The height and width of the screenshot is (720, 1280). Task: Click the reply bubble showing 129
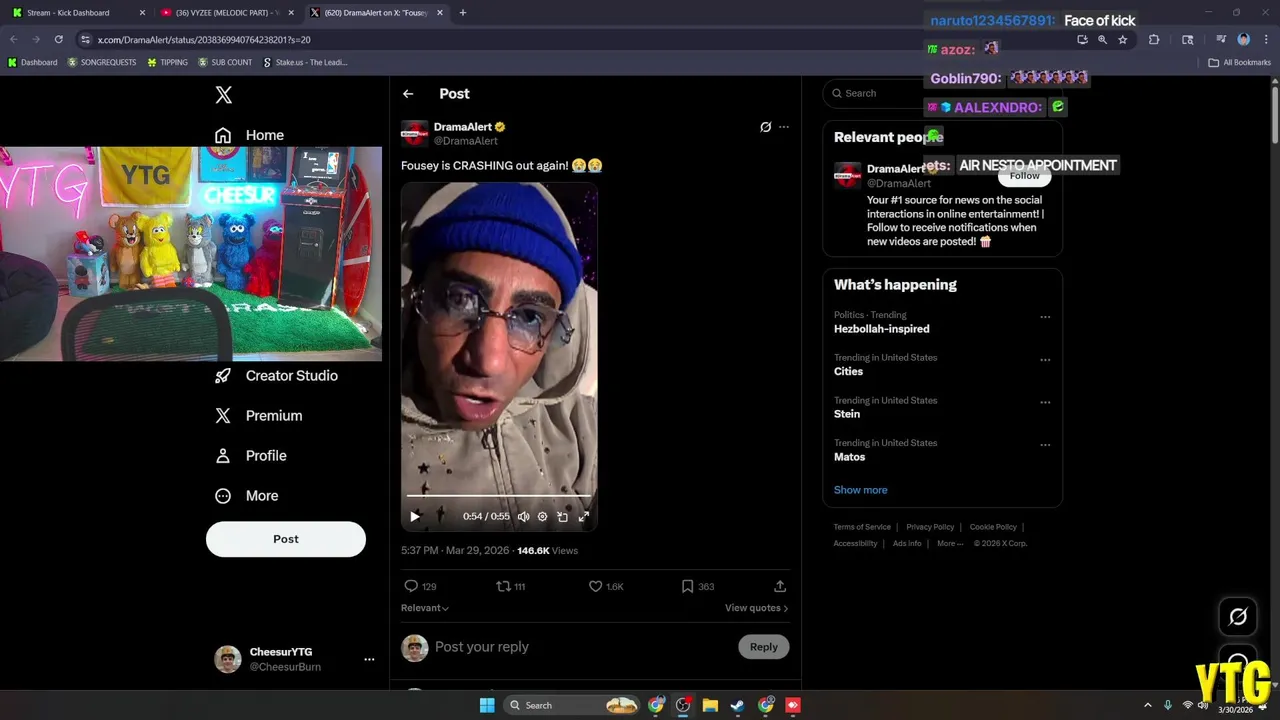[420, 587]
